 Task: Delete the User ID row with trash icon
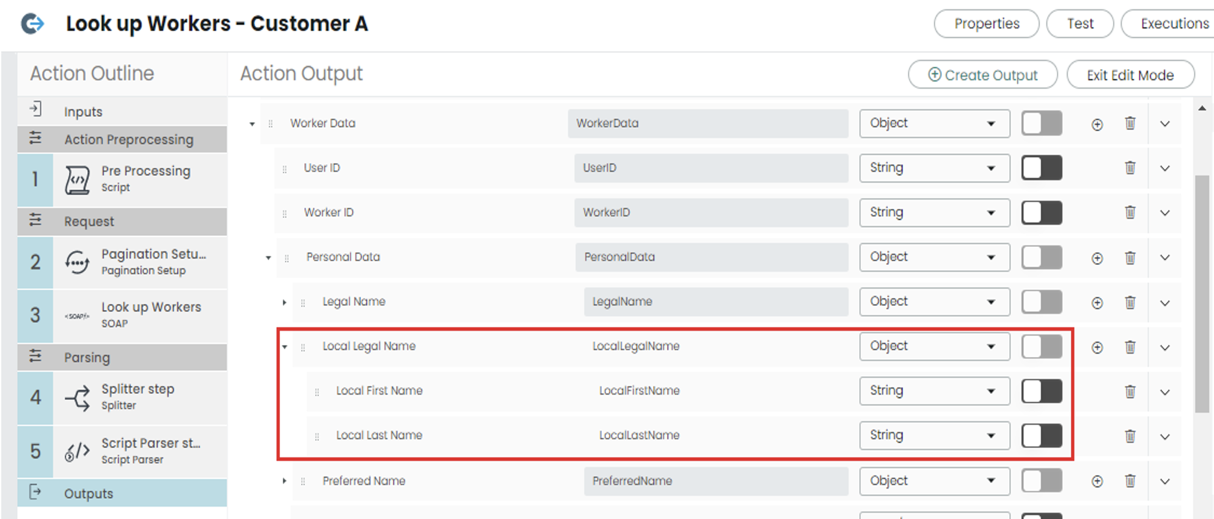pos(1130,168)
